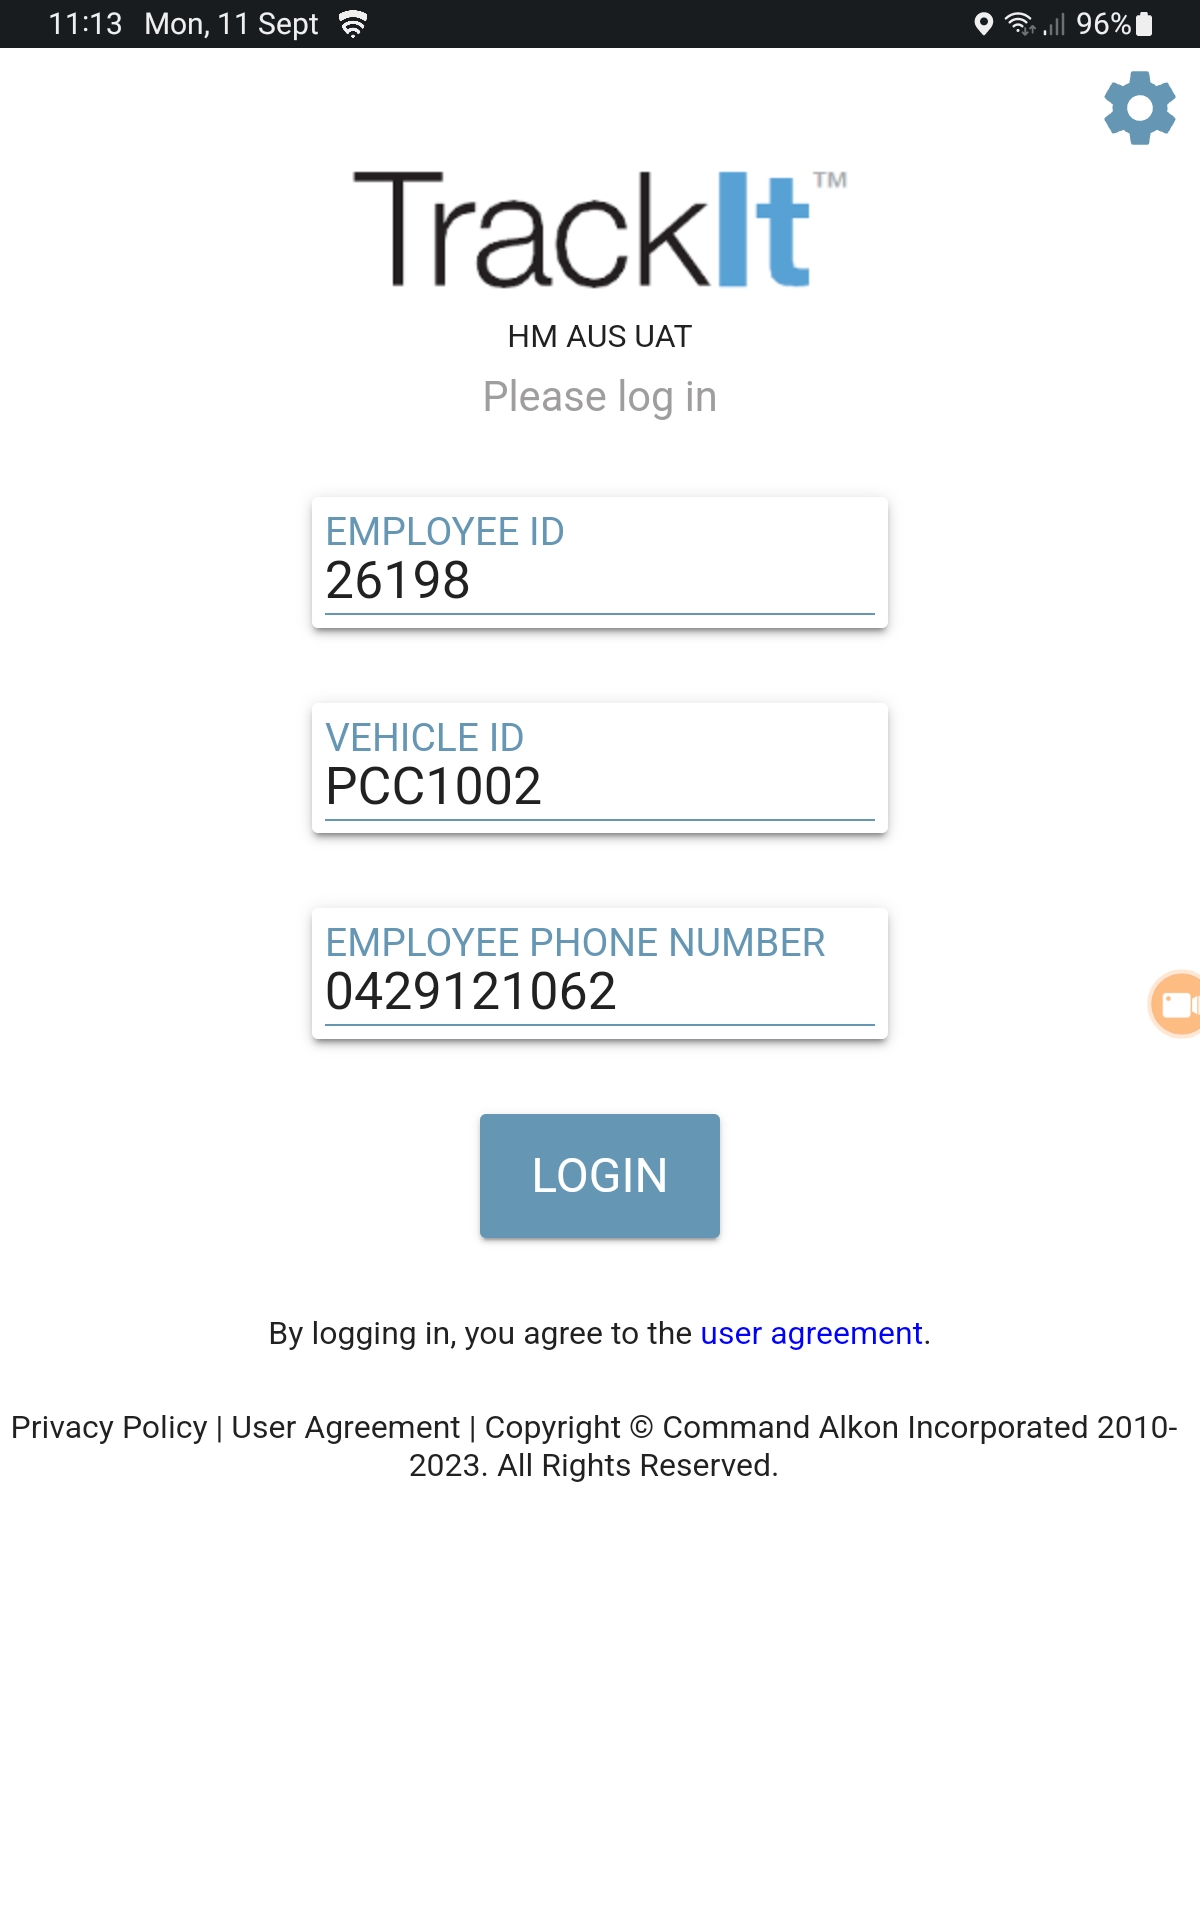Tap the 11:13 clock in status bar
1200x1920 pixels.
tap(85, 24)
